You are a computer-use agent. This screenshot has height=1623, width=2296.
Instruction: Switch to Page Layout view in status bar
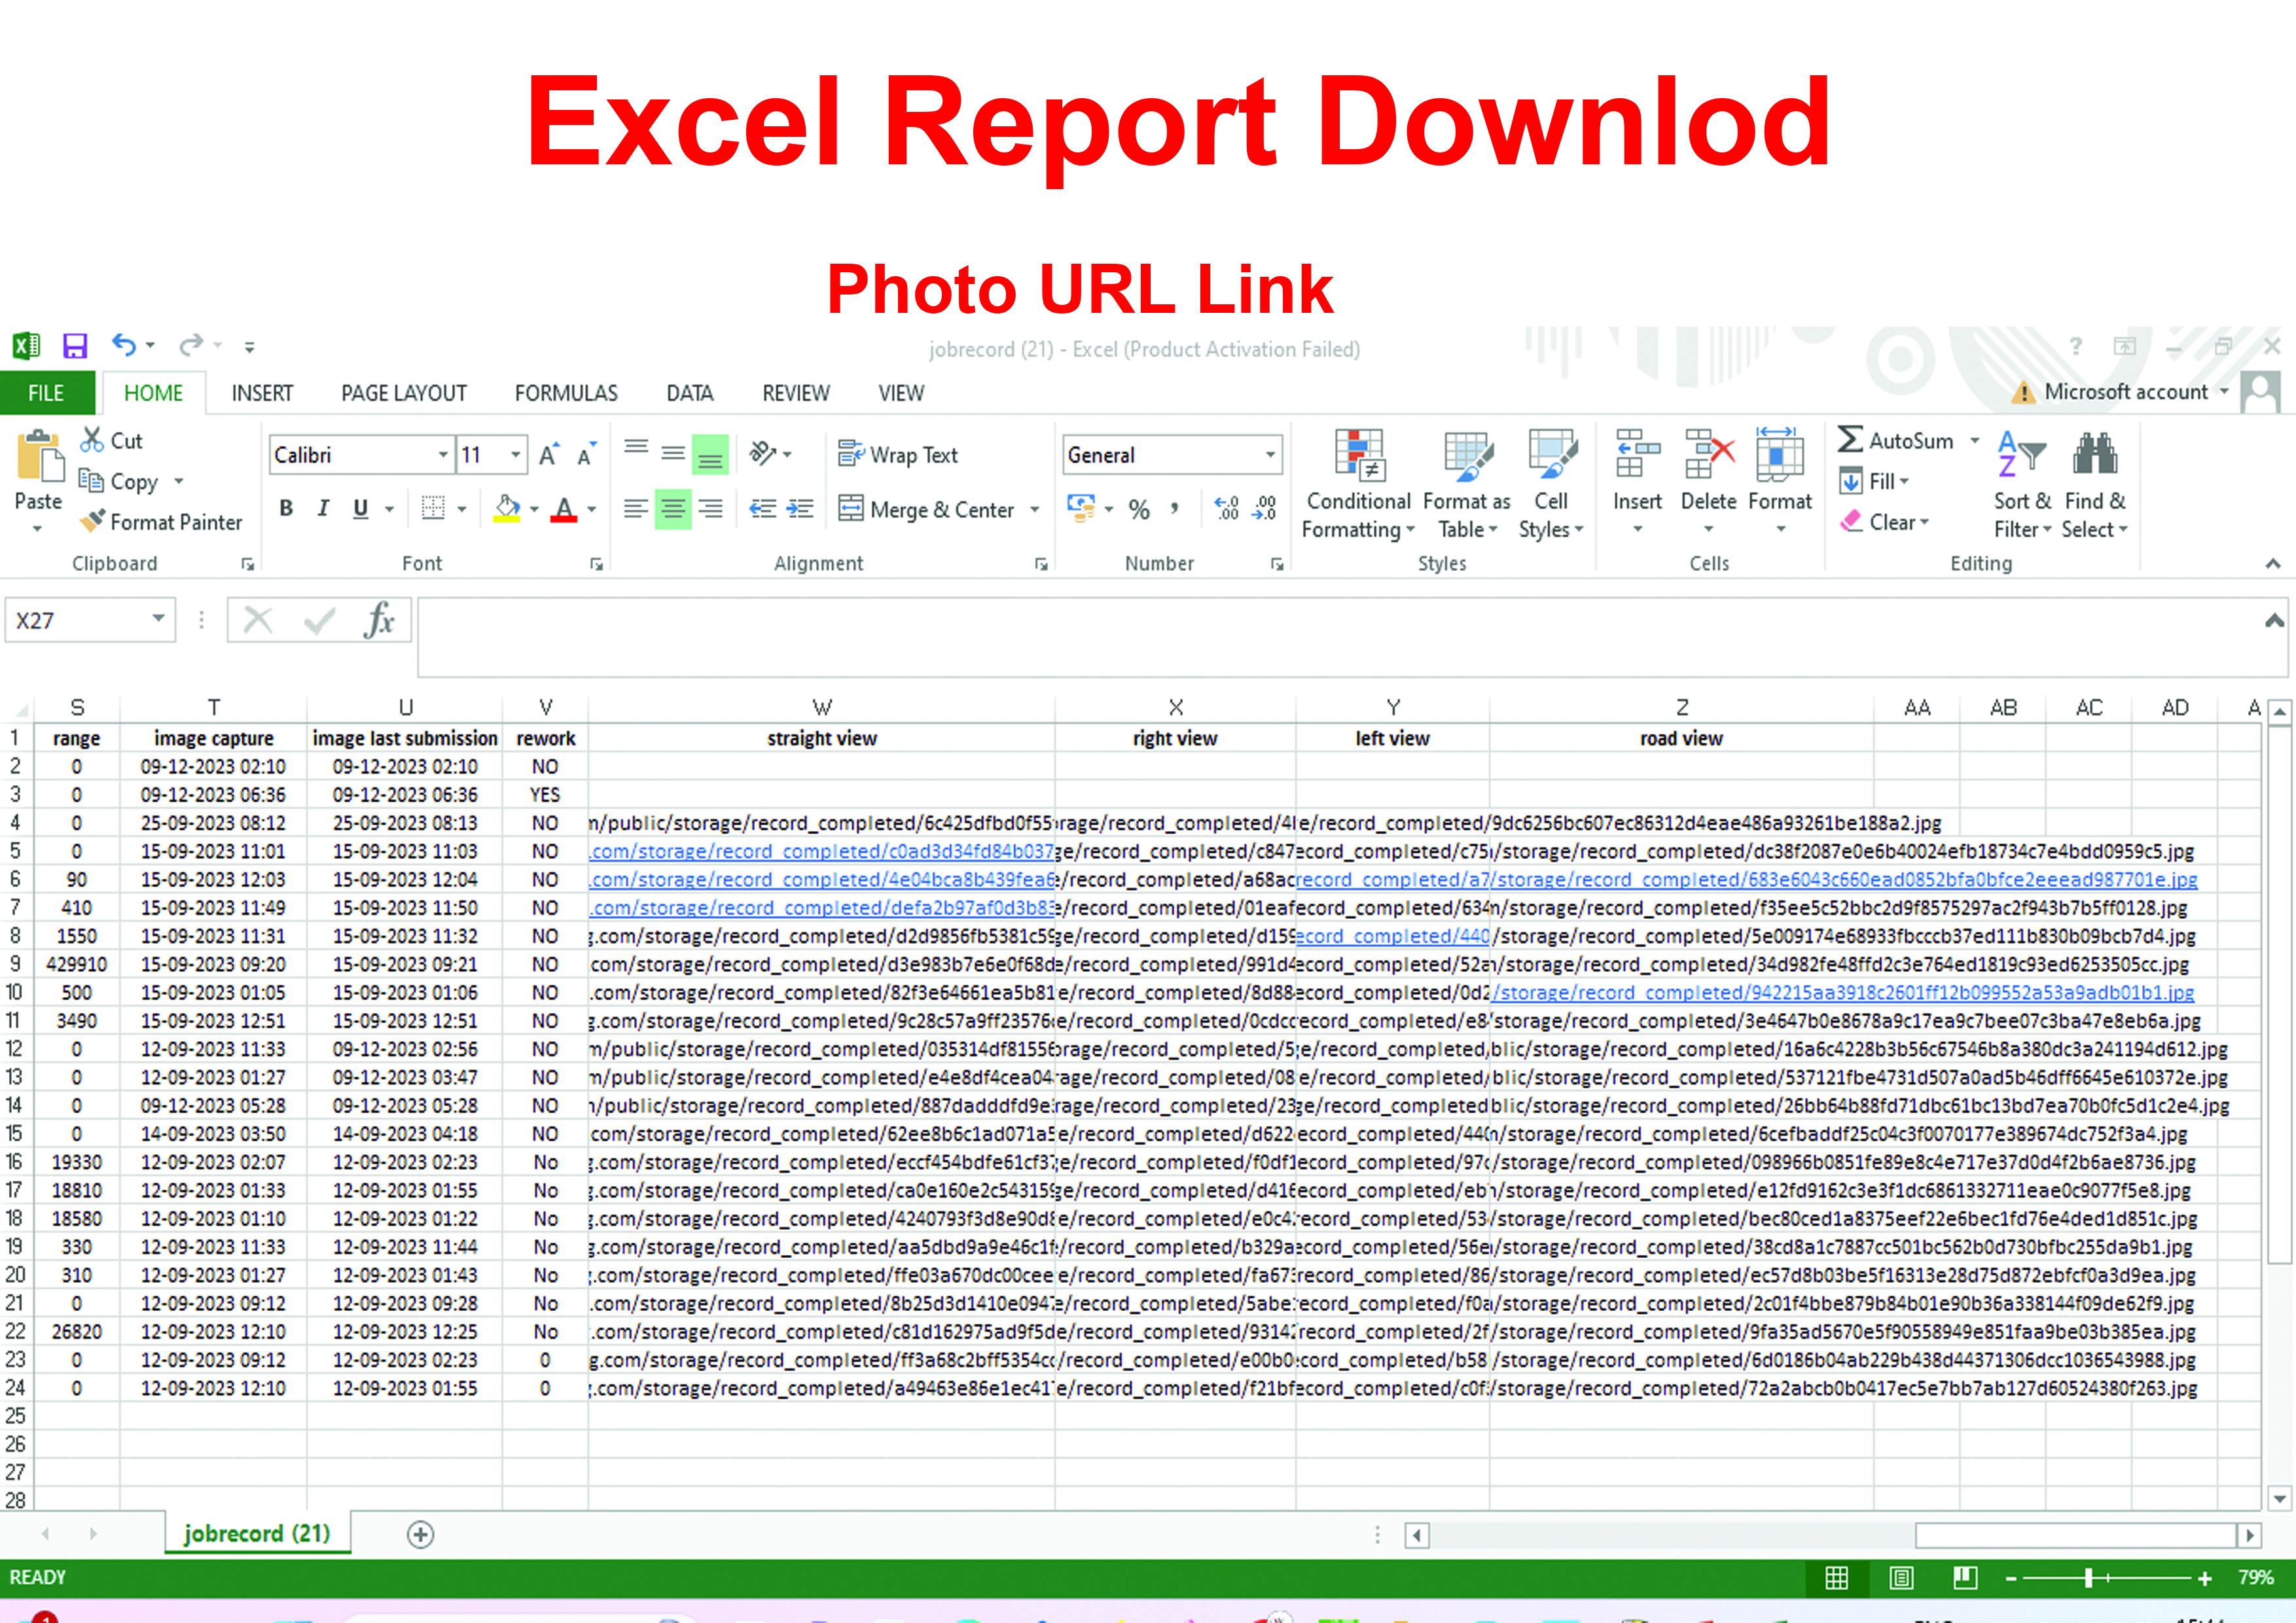pyautogui.click(x=1901, y=1578)
